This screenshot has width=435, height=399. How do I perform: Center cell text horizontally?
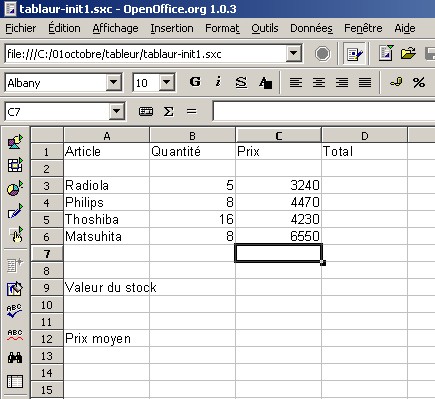319,82
